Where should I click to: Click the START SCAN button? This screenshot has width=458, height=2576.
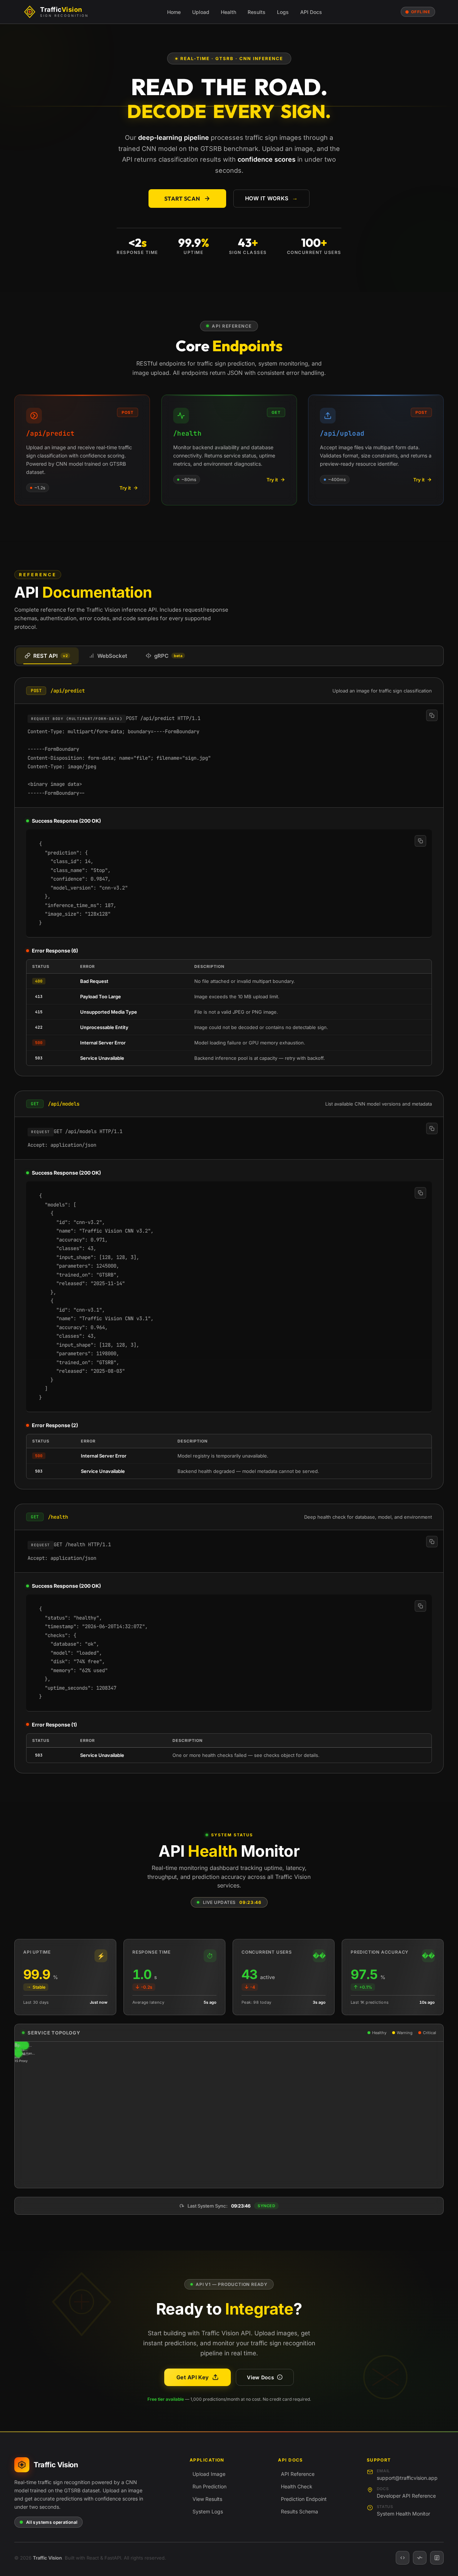187,198
